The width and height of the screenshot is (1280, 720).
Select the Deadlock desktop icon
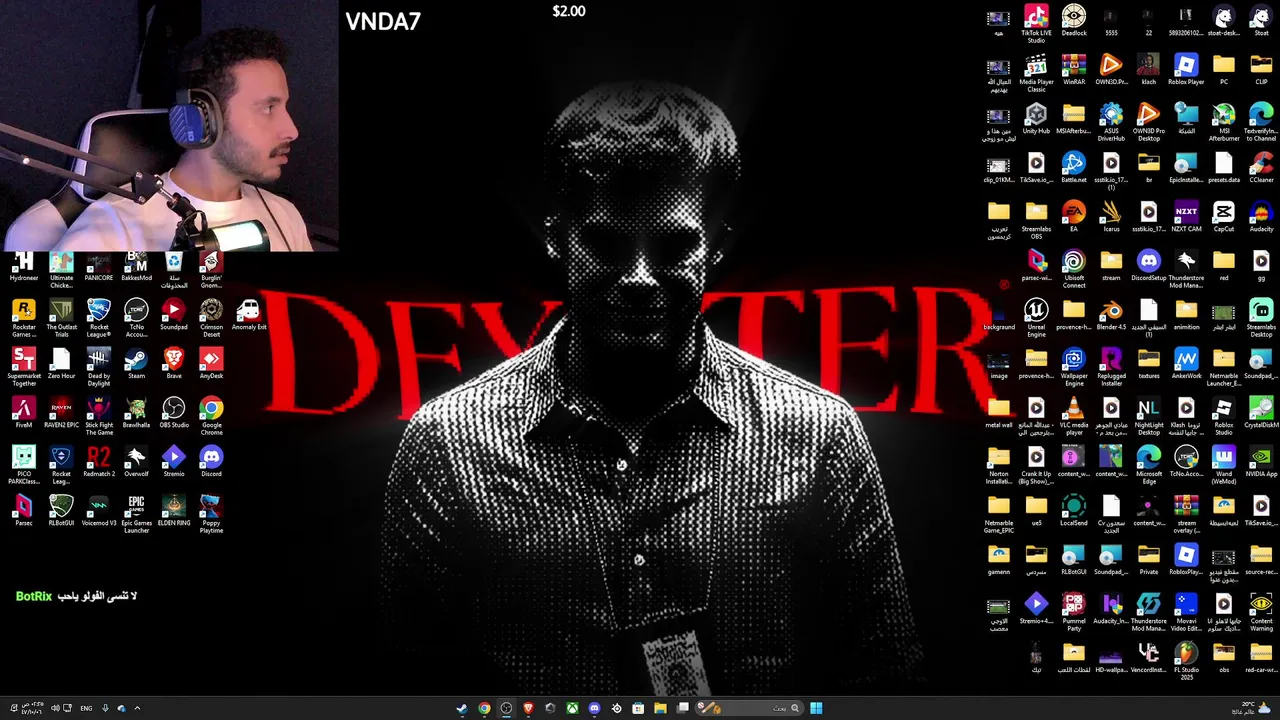[x=1074, y=21]
